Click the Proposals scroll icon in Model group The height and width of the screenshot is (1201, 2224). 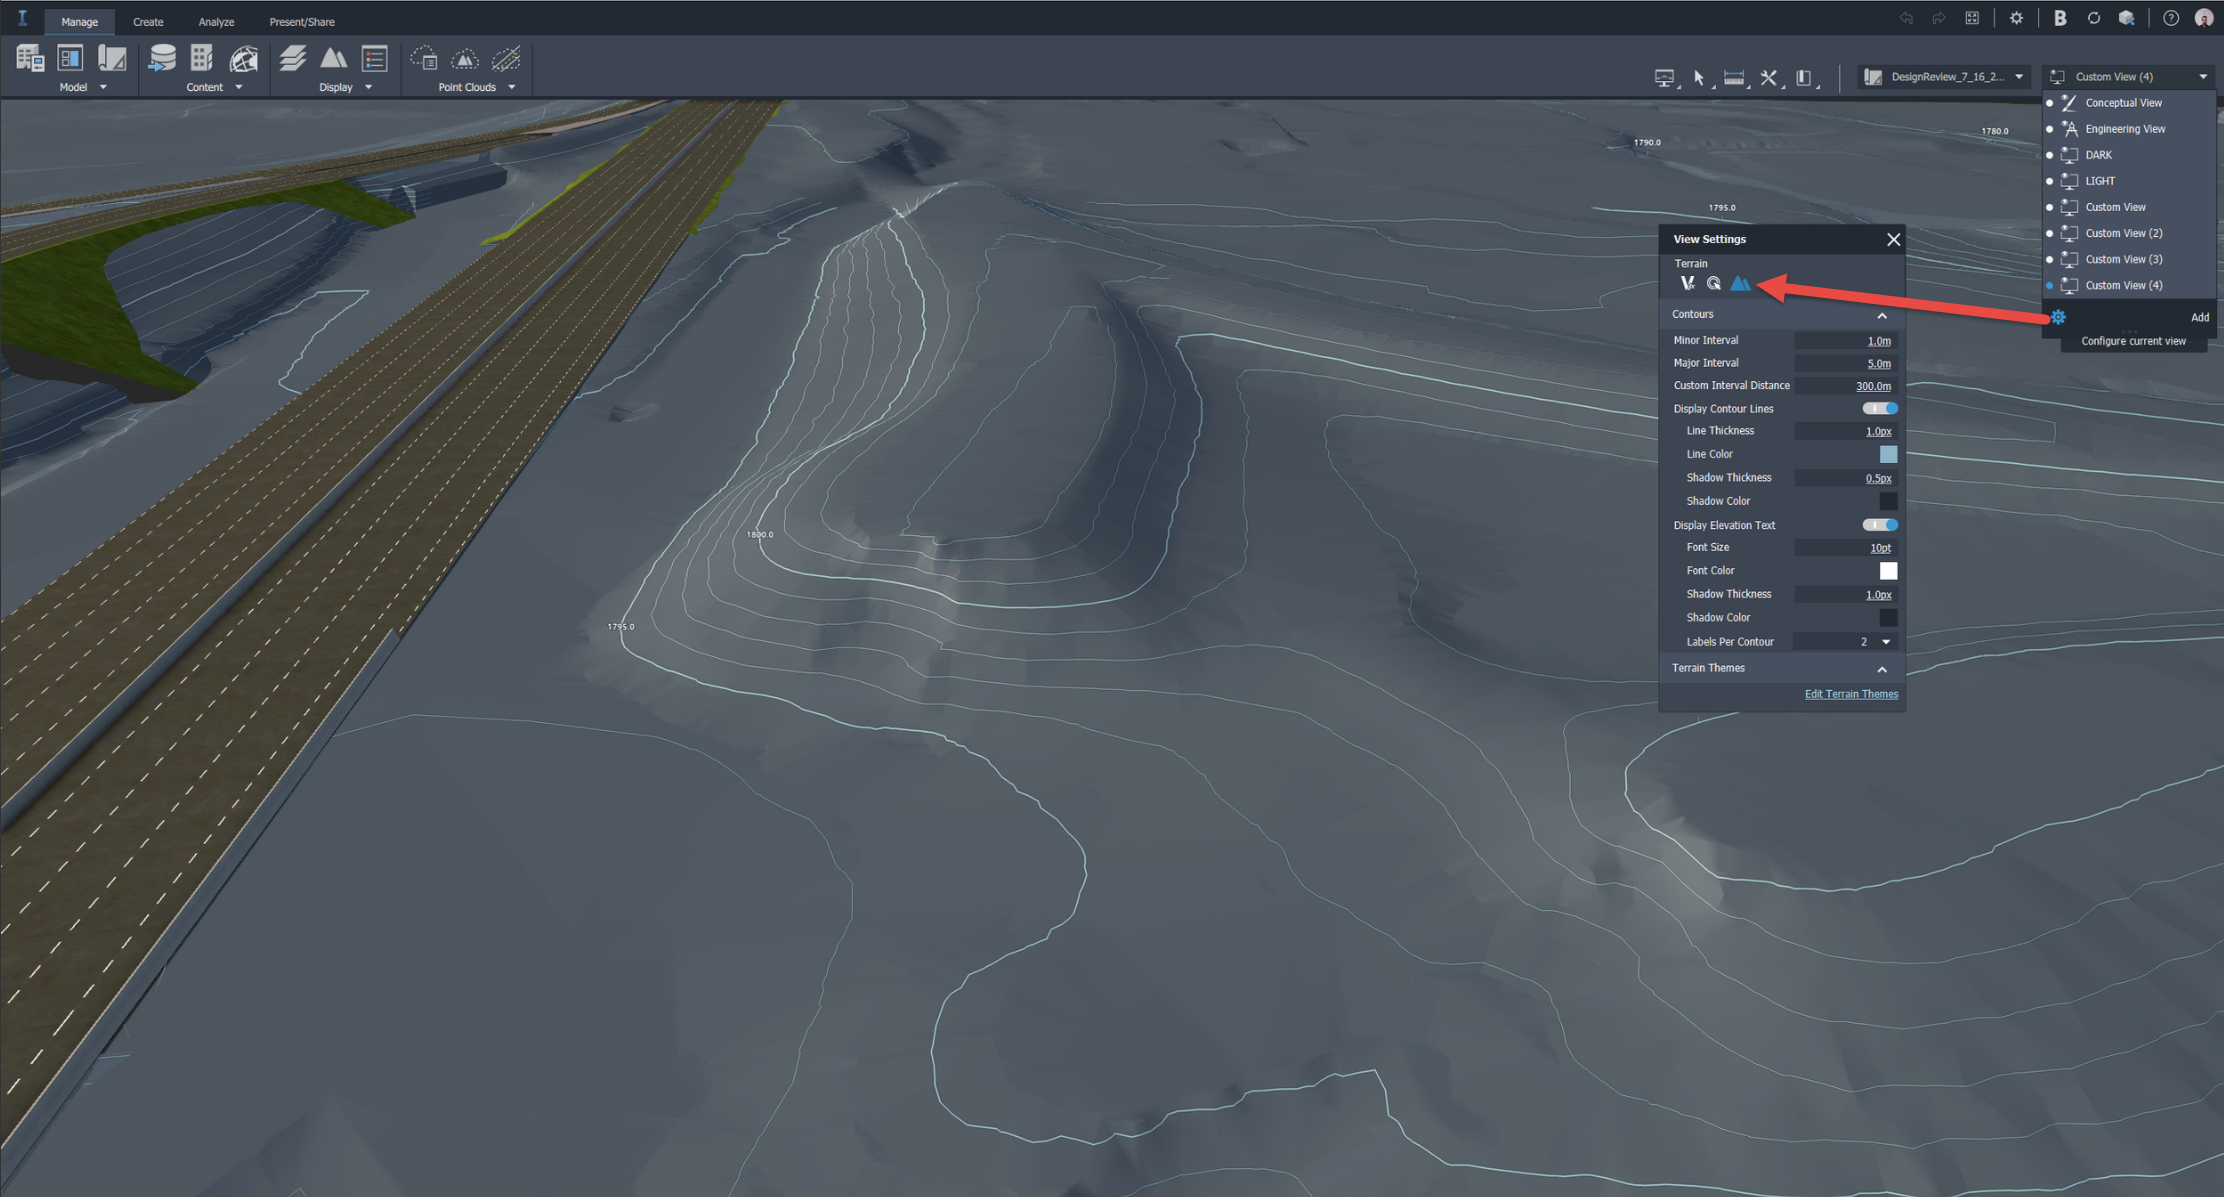click(112, 59)
